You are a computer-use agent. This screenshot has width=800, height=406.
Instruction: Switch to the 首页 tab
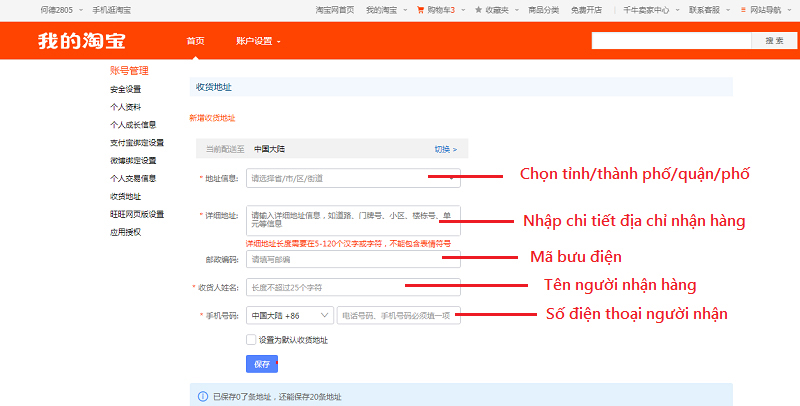(195, 41)
